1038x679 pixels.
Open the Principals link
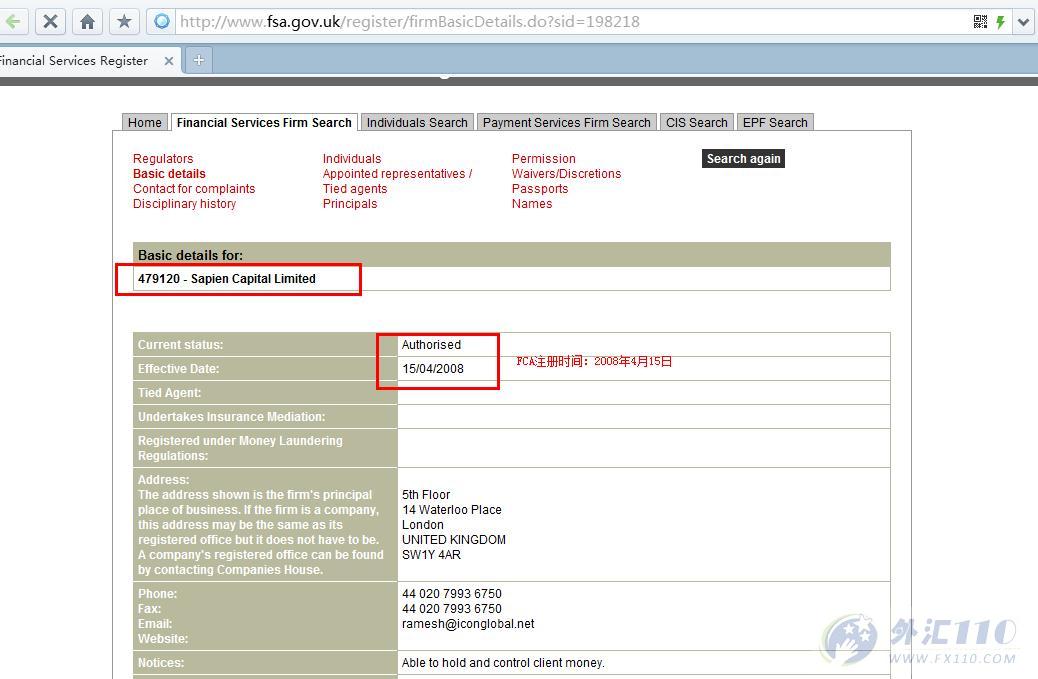[350, 204]
